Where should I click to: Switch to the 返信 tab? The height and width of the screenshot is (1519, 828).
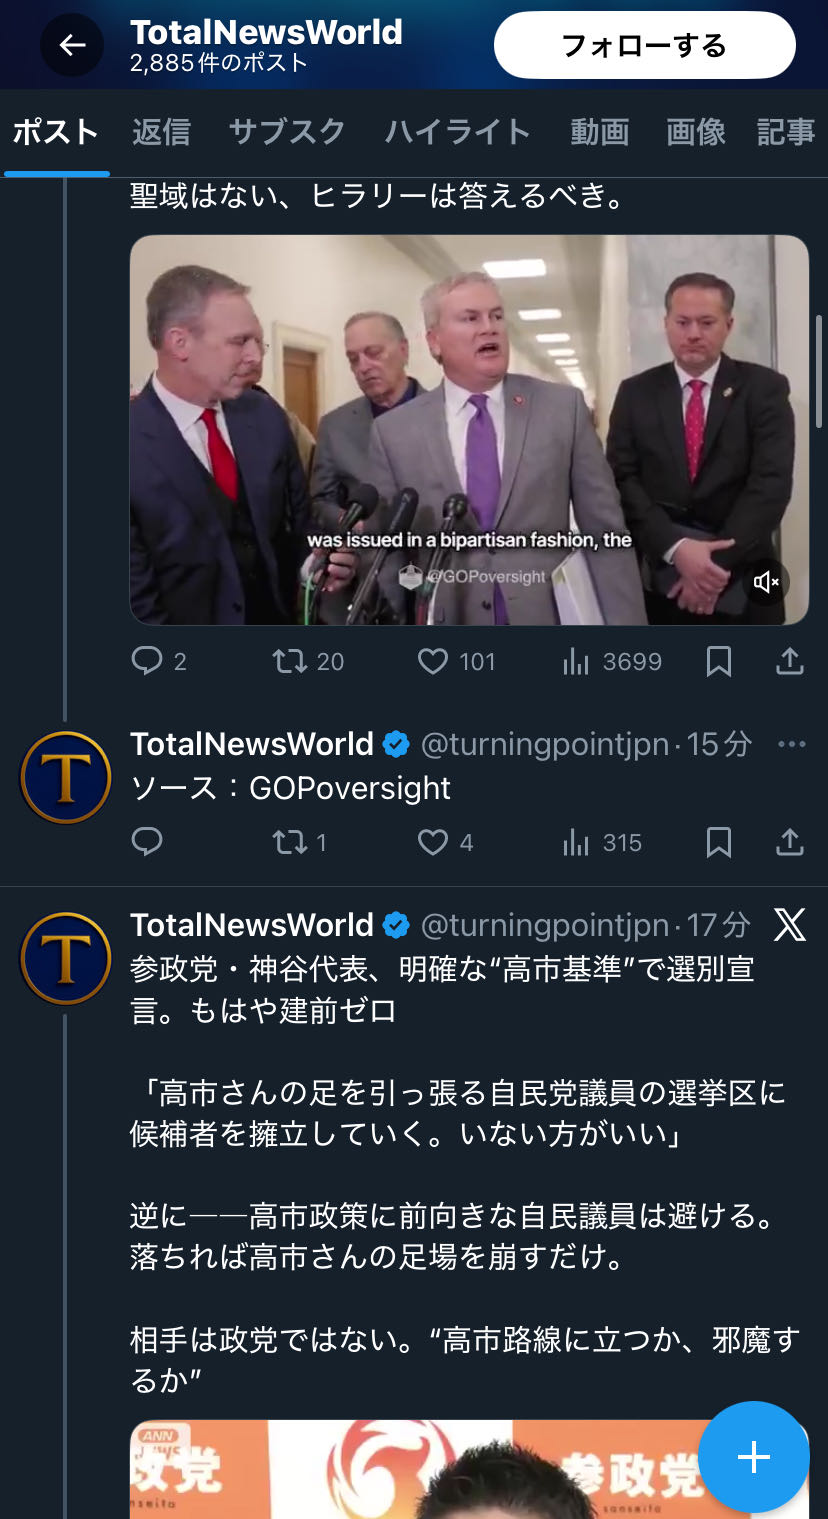point(161,133)
